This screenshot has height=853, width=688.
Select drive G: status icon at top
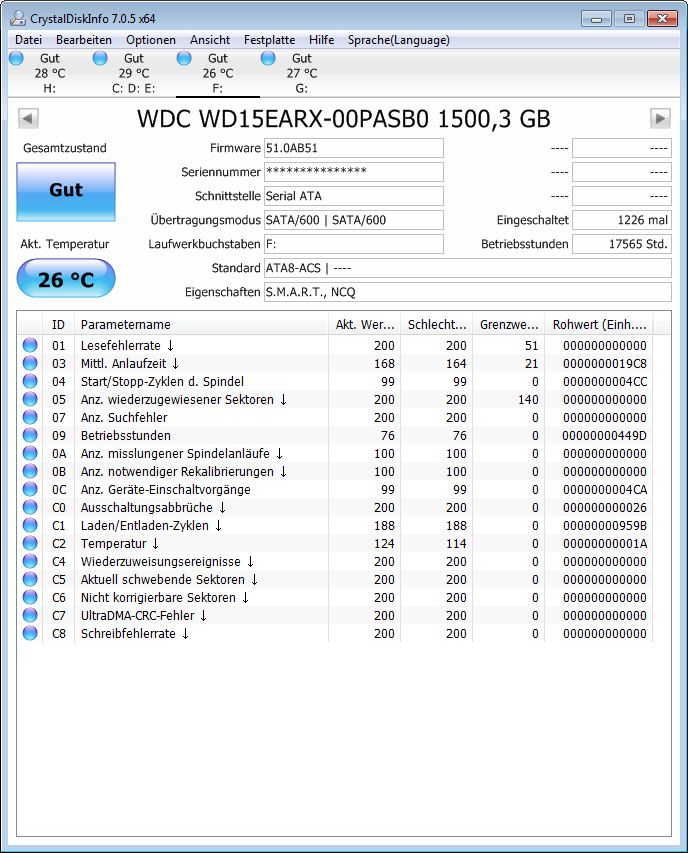tap(268, 58)
